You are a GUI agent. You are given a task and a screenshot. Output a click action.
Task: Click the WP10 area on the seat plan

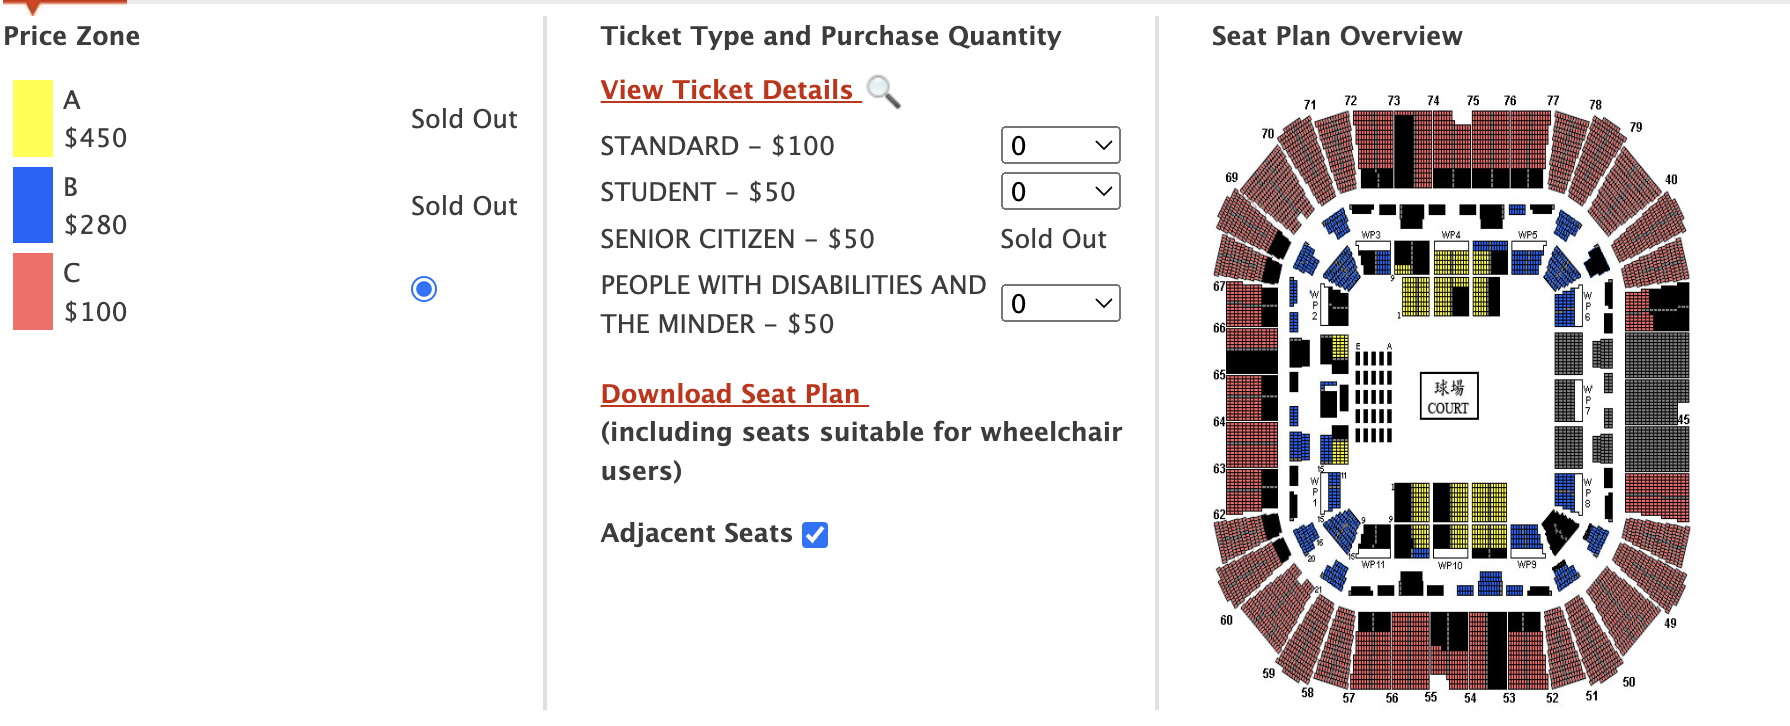coord(1450,566)
